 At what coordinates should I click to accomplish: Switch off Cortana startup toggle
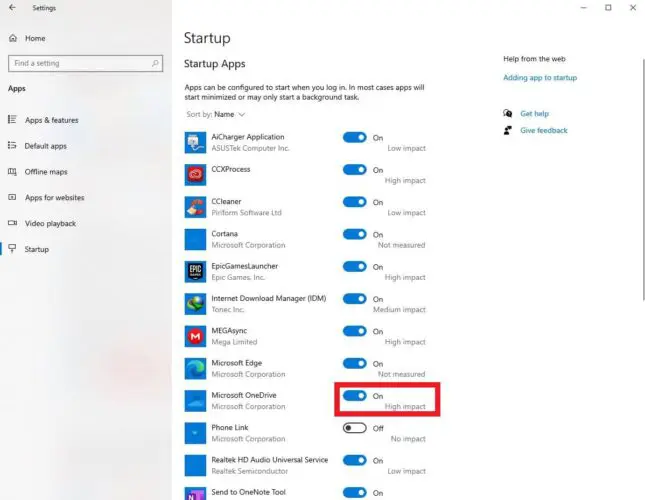355,234
